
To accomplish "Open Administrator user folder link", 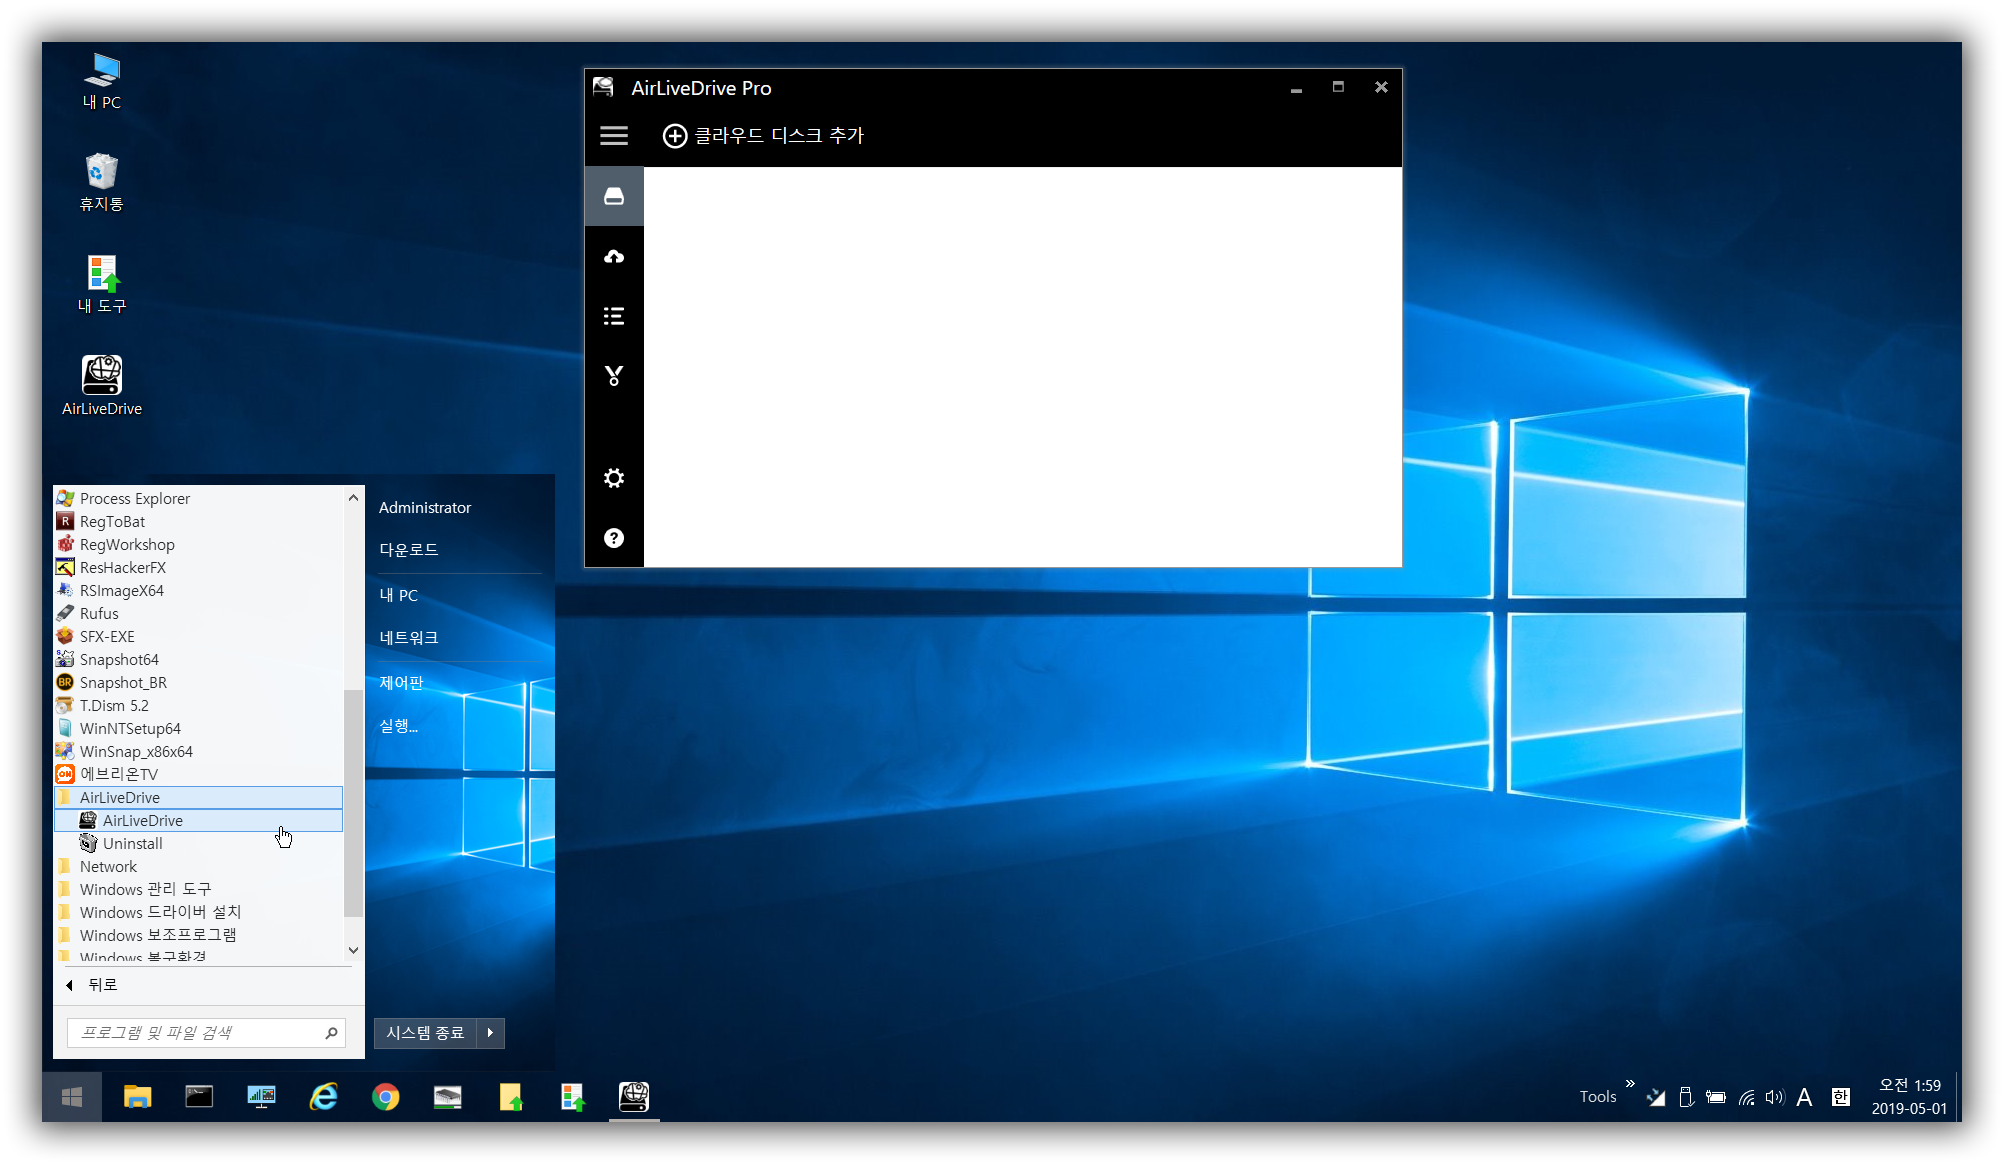I will coord(425,508).
